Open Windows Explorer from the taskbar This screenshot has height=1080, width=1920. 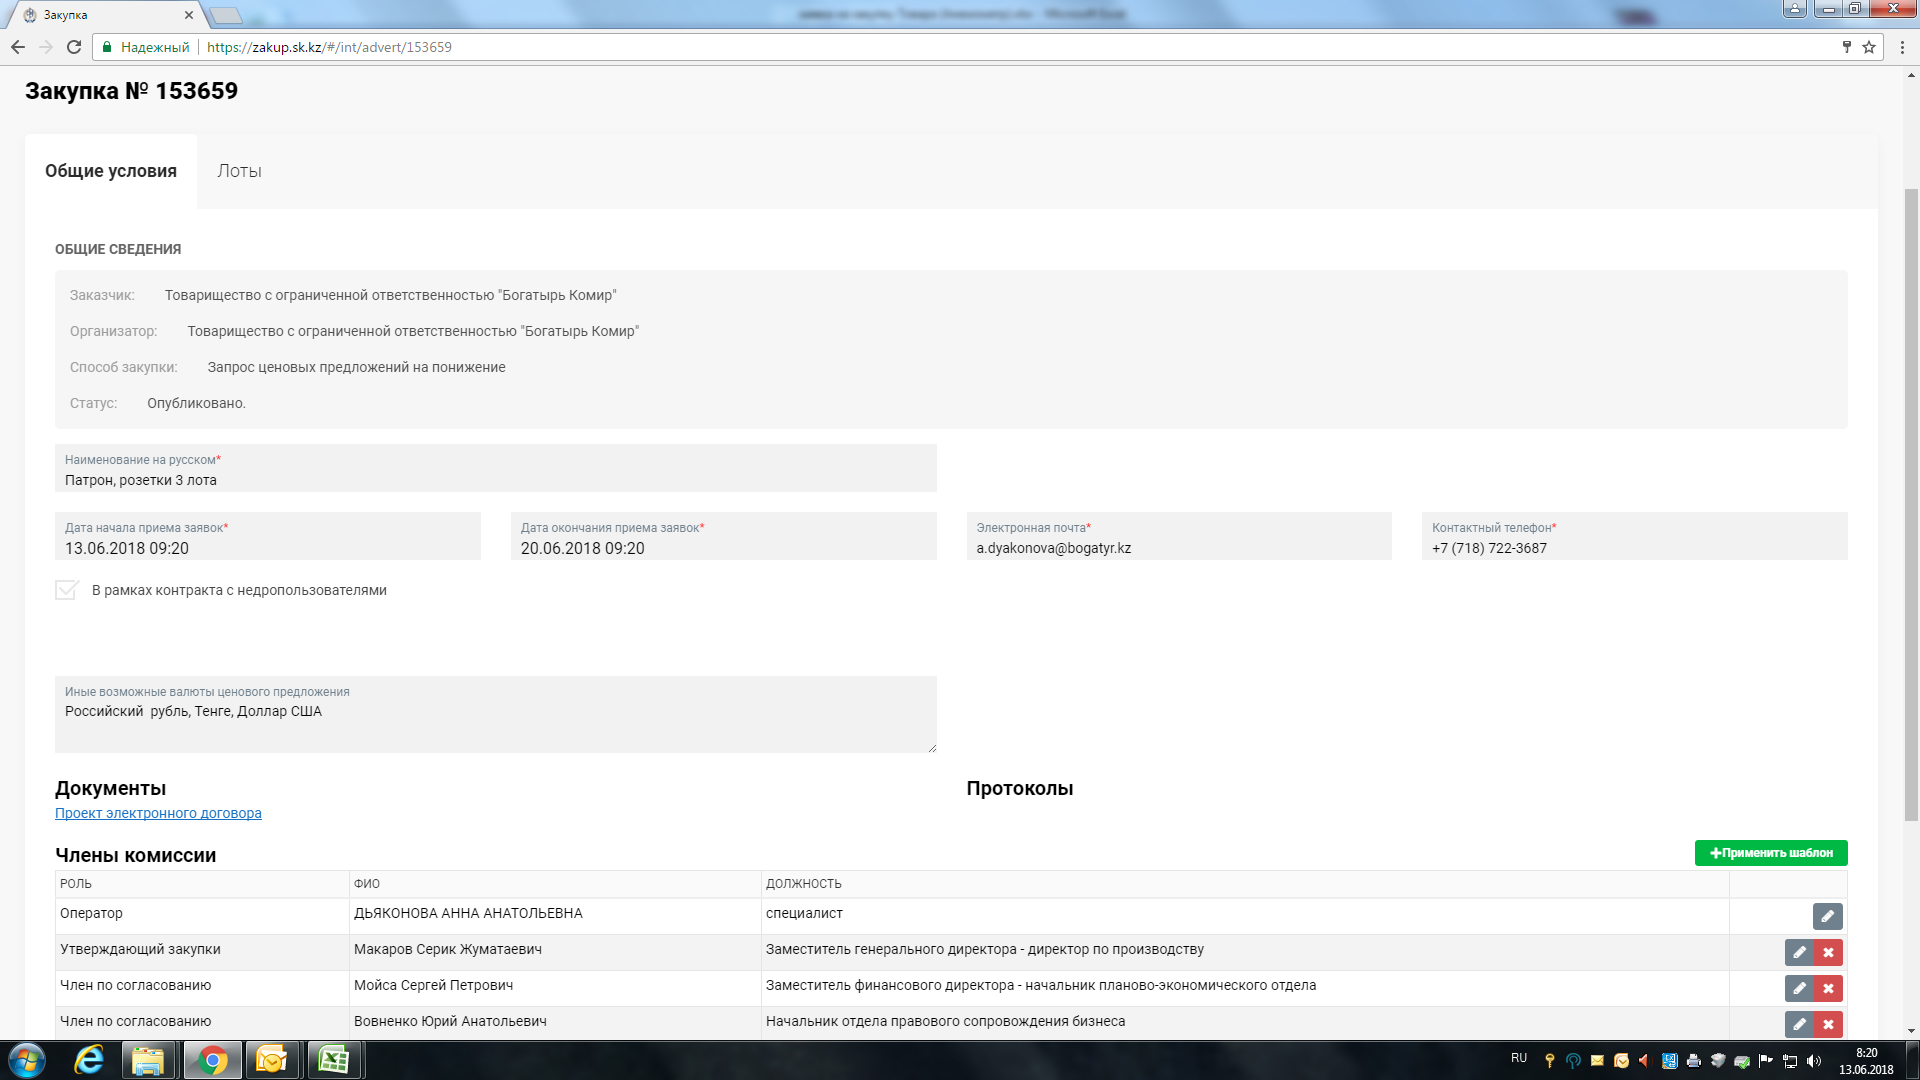(148, 1060)
